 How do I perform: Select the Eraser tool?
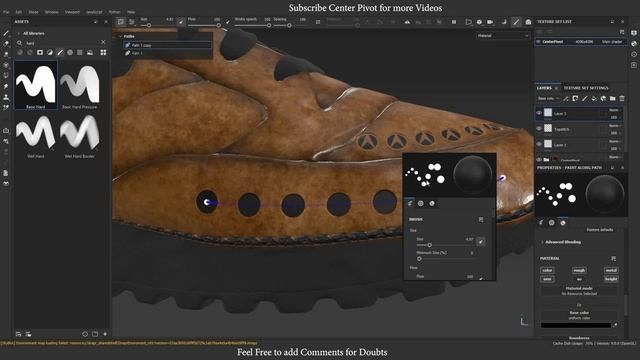point(6,44)
